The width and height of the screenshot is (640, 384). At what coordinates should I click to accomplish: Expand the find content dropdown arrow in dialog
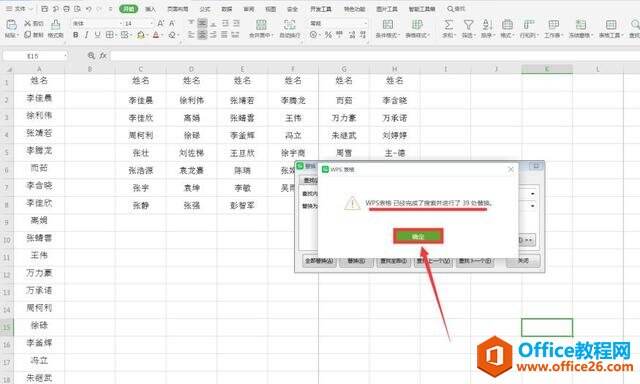point(533,193)
